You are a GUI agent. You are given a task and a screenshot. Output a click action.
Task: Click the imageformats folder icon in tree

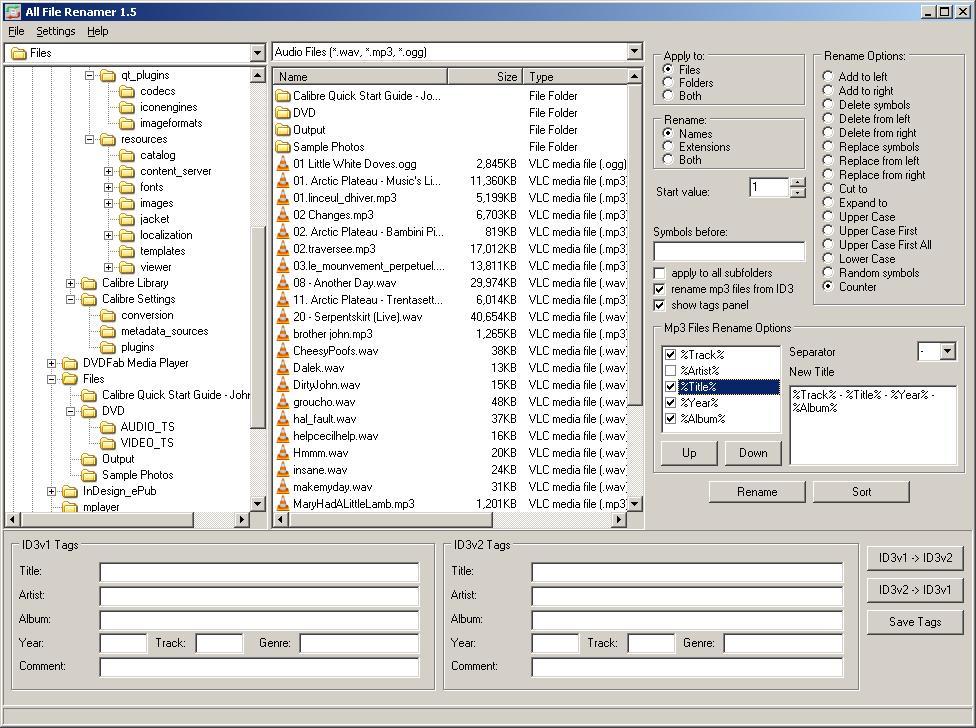(127, 123)
